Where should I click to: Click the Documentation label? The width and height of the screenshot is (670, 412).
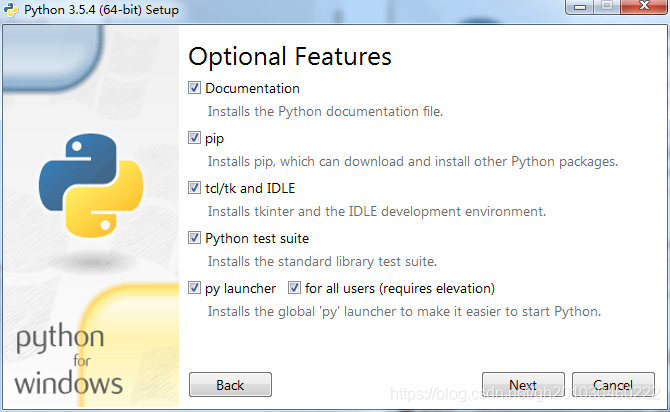point(253,88)
